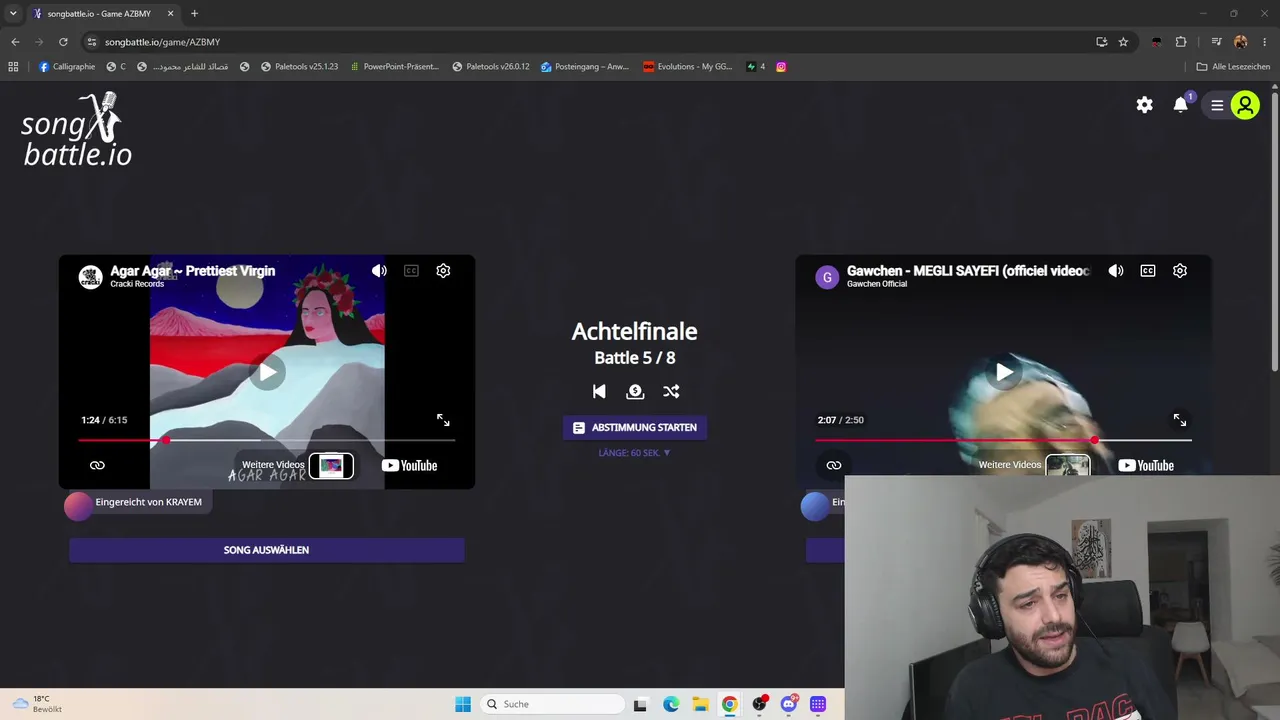
Task: Click the Eingereicht von KRAYEM label
Action: tap(148, 502)
